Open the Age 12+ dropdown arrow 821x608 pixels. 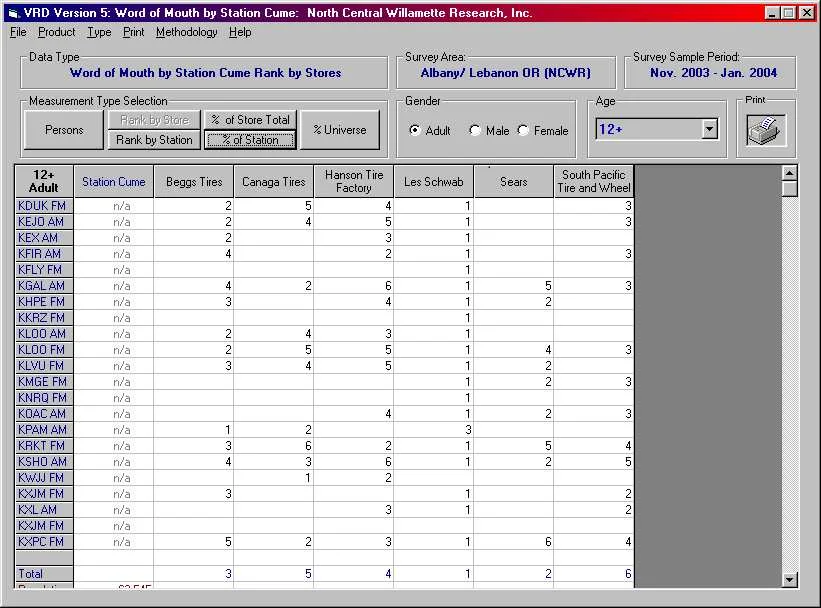tap(709, 129)
